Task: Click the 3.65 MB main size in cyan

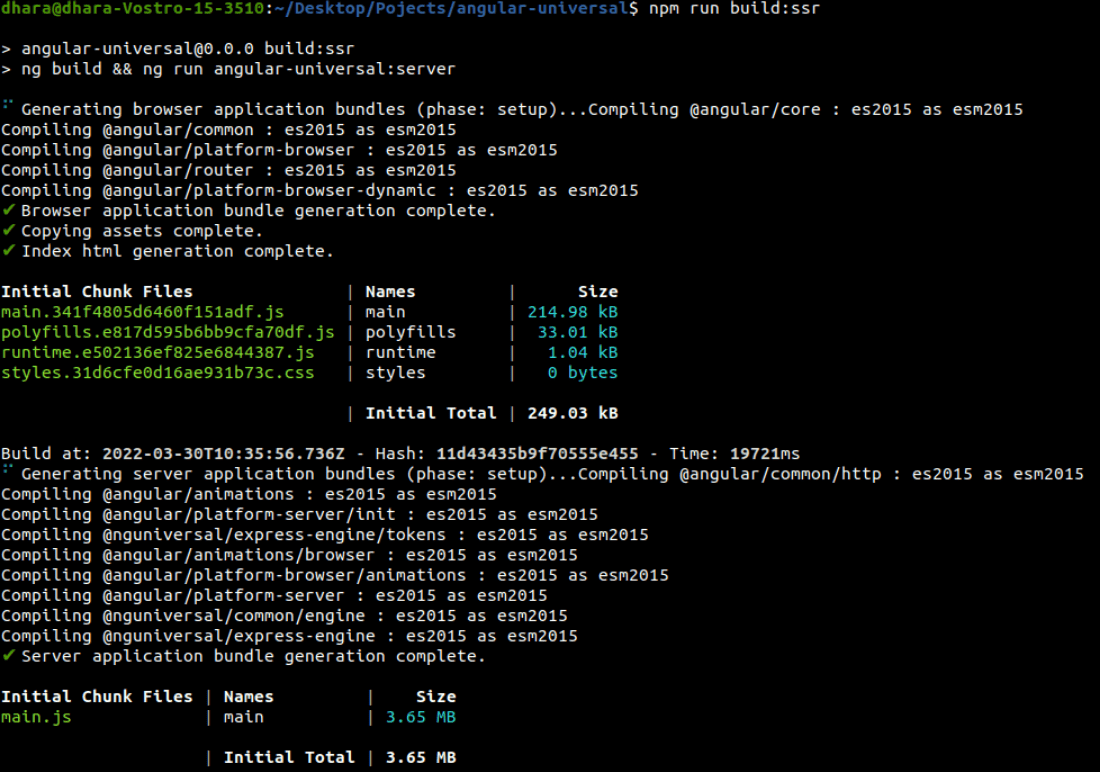Action: 421,717
